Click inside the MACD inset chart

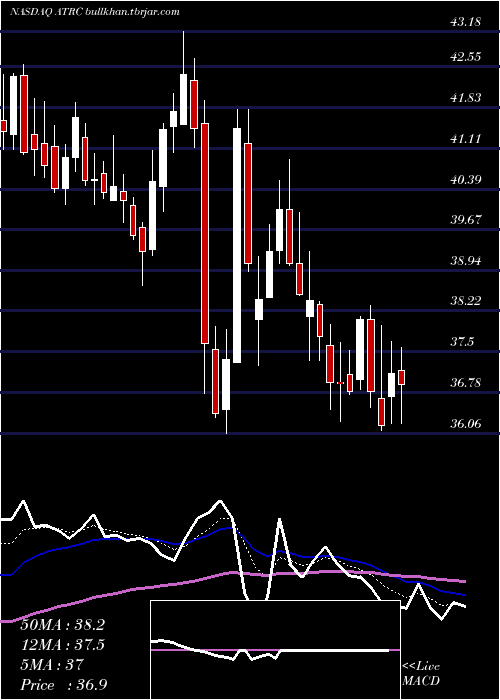point(275,650)
